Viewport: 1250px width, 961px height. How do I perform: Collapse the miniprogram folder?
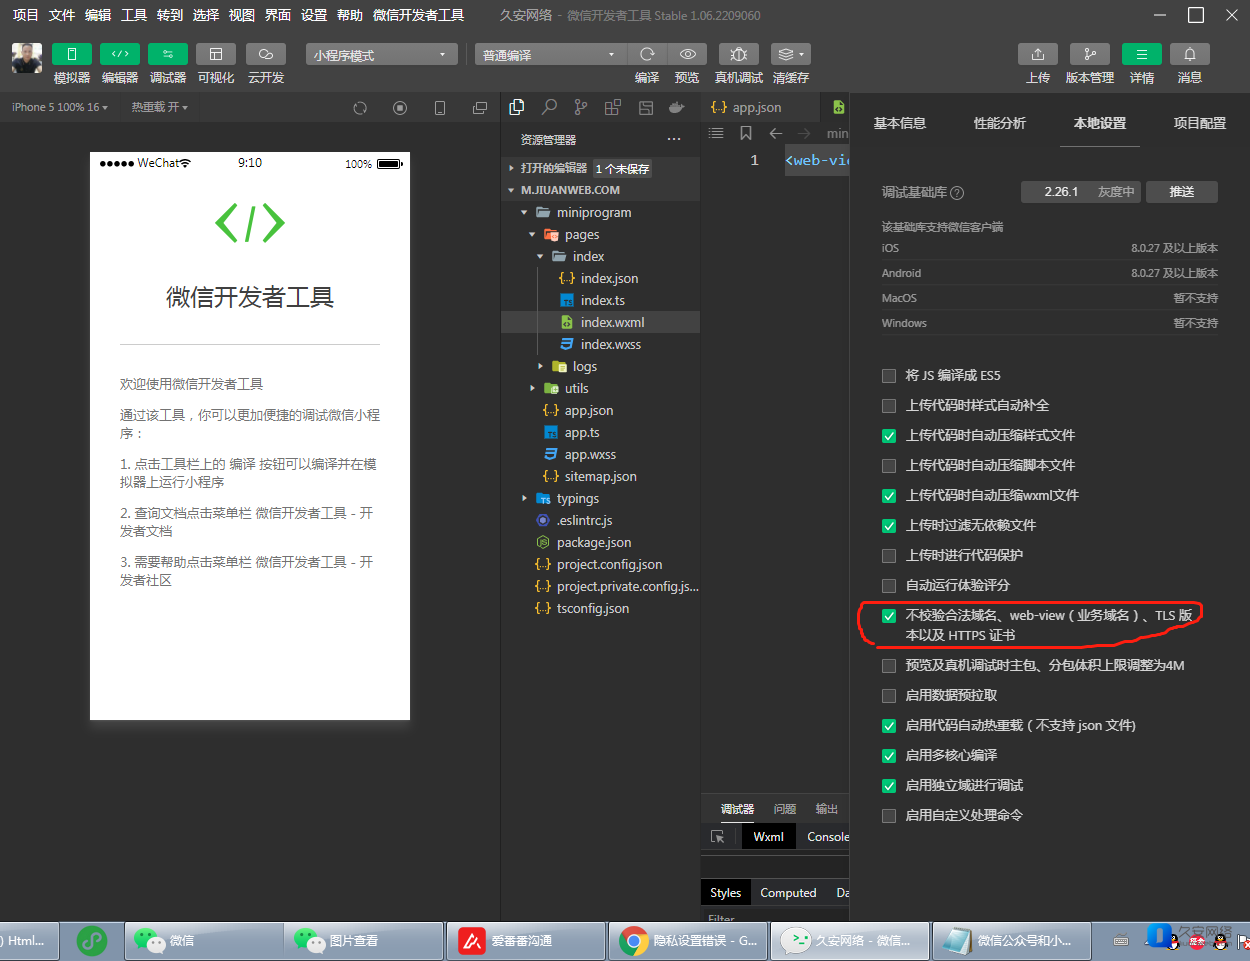coord(524,213)
